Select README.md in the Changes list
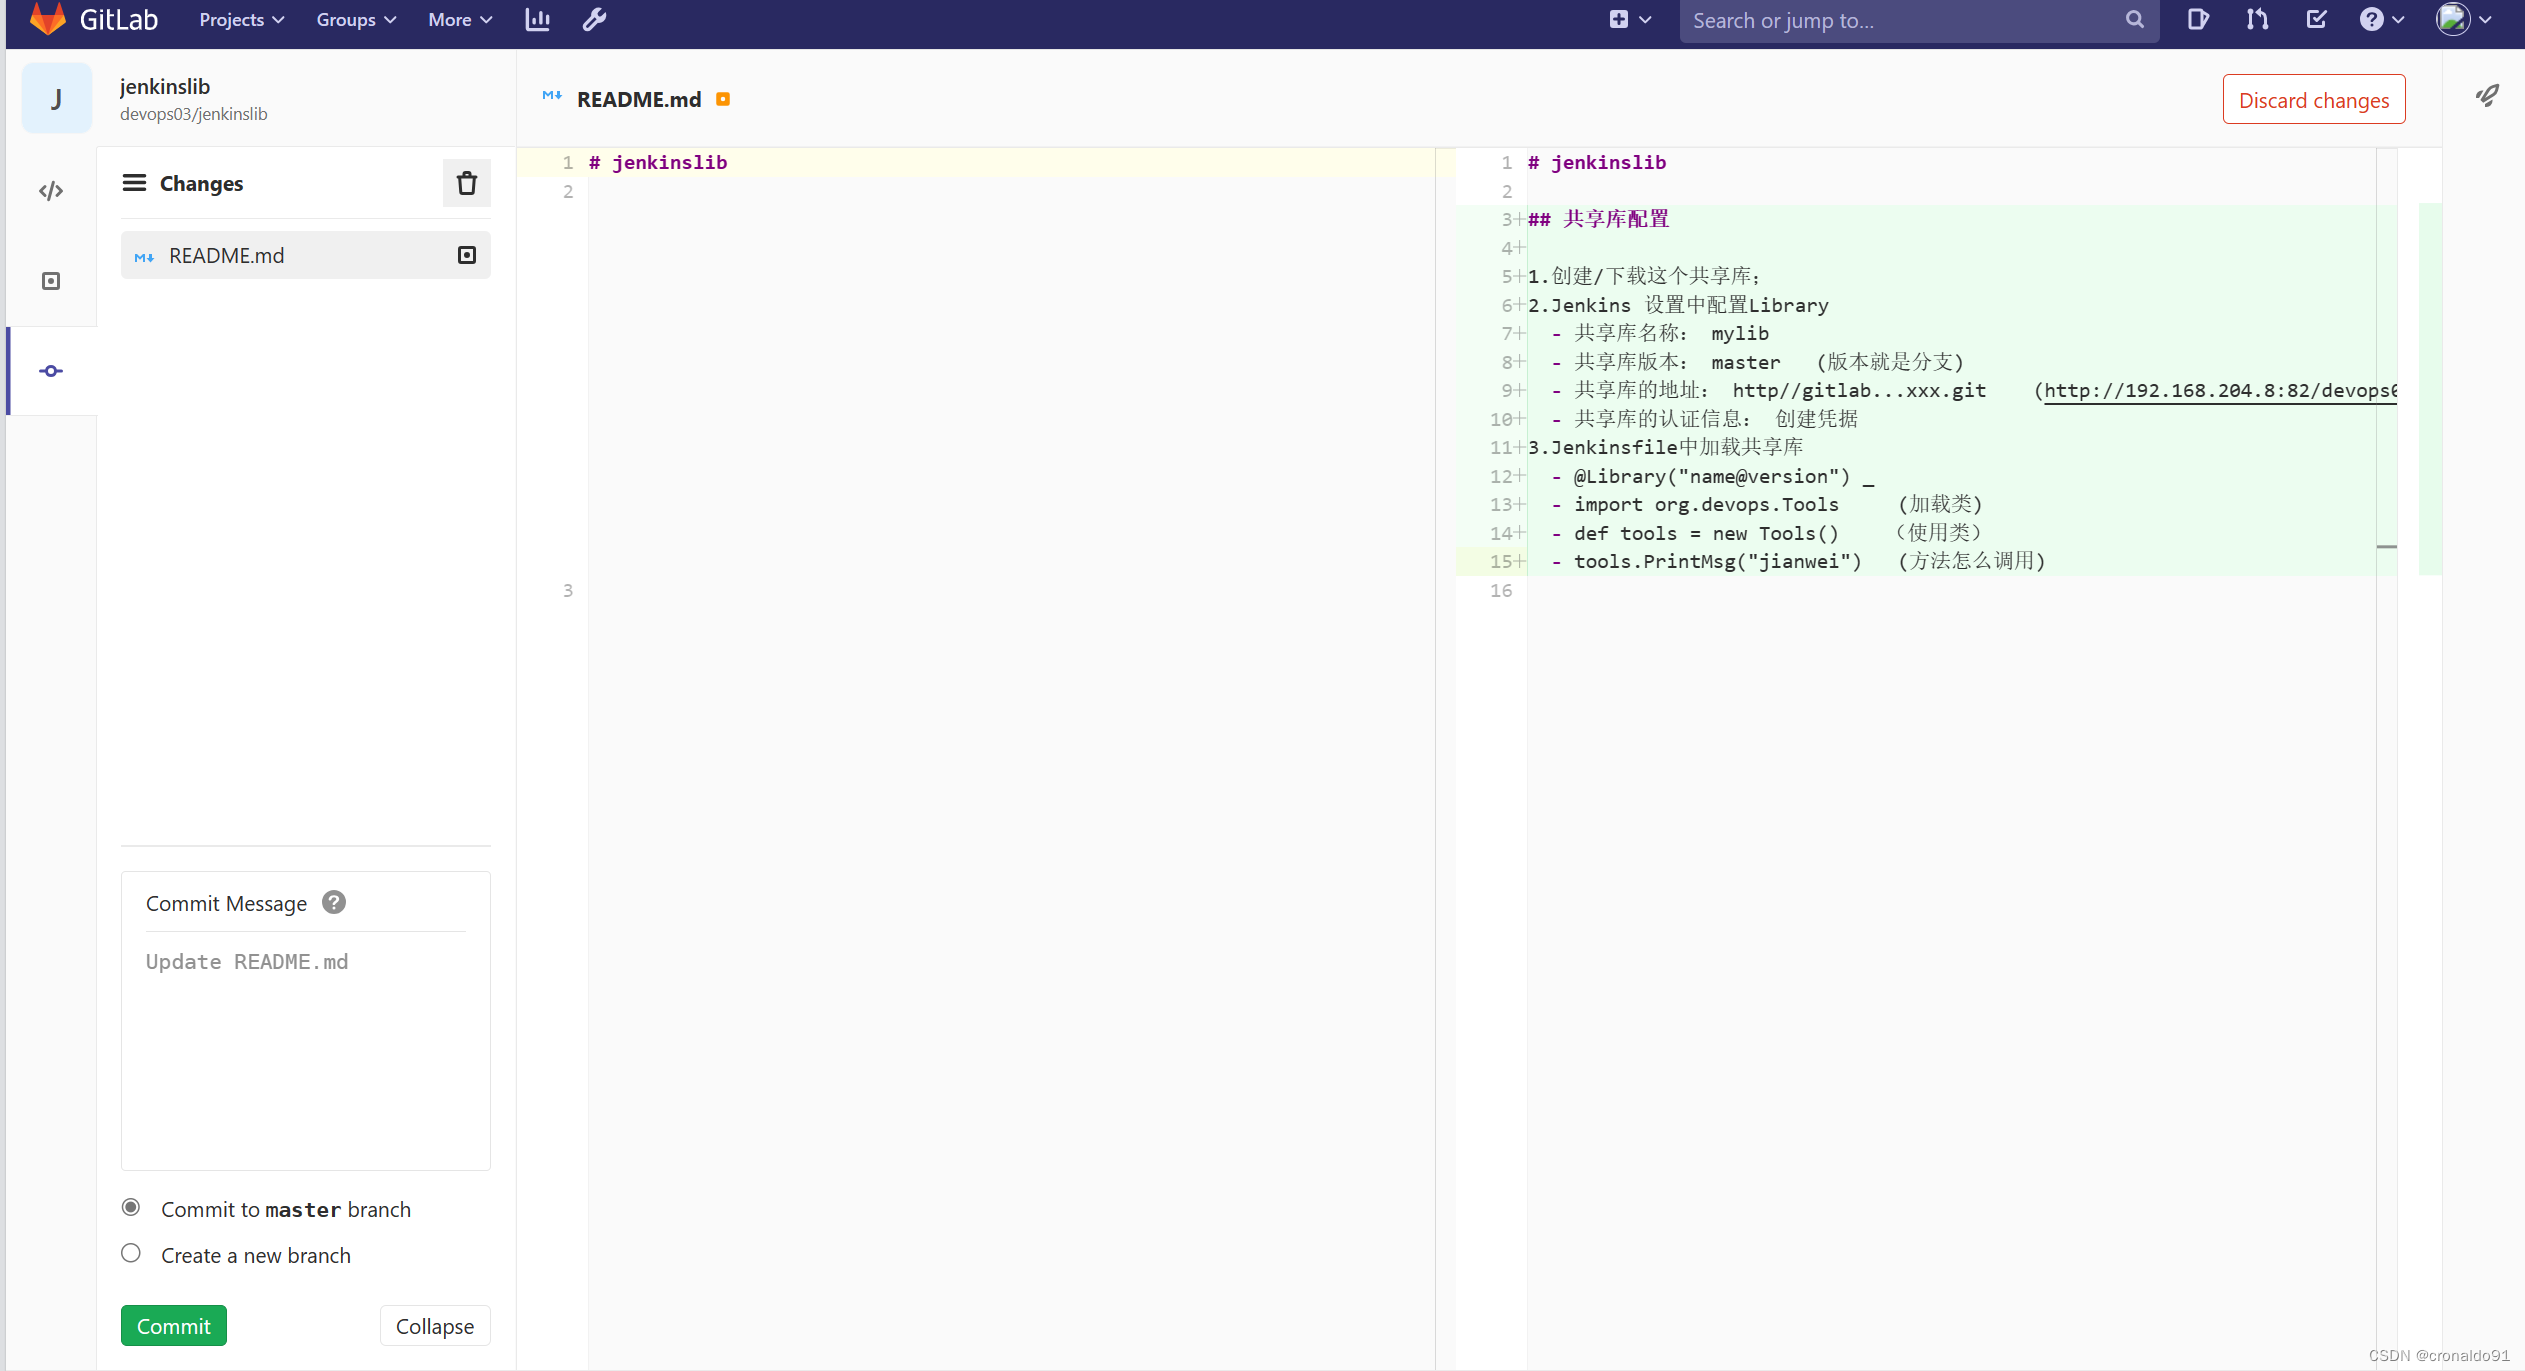The width and height of the screenshot is (2525, 1371). (x=306, y=255)
